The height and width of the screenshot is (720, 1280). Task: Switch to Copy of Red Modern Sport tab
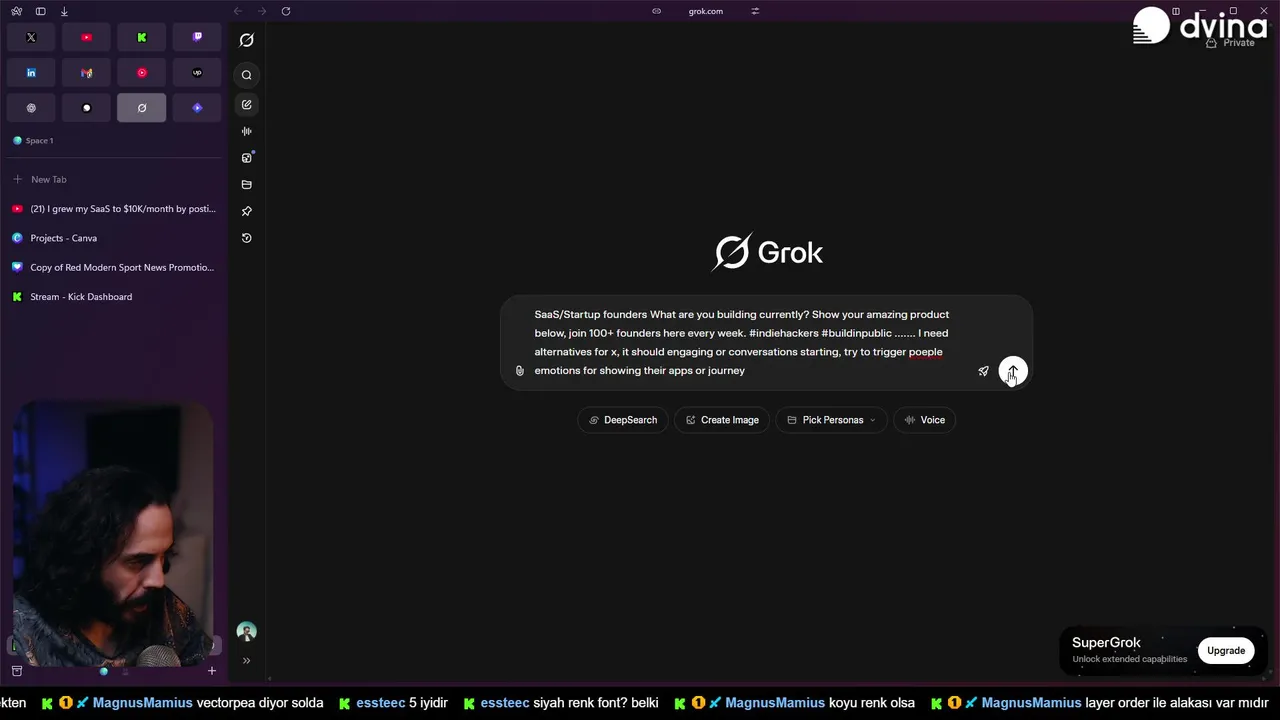114,267
